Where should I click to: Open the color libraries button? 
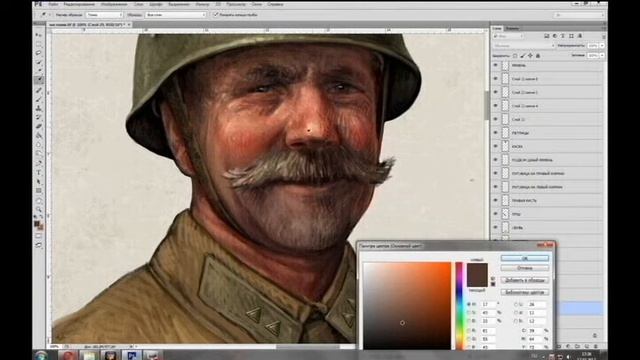pos(524,292)
